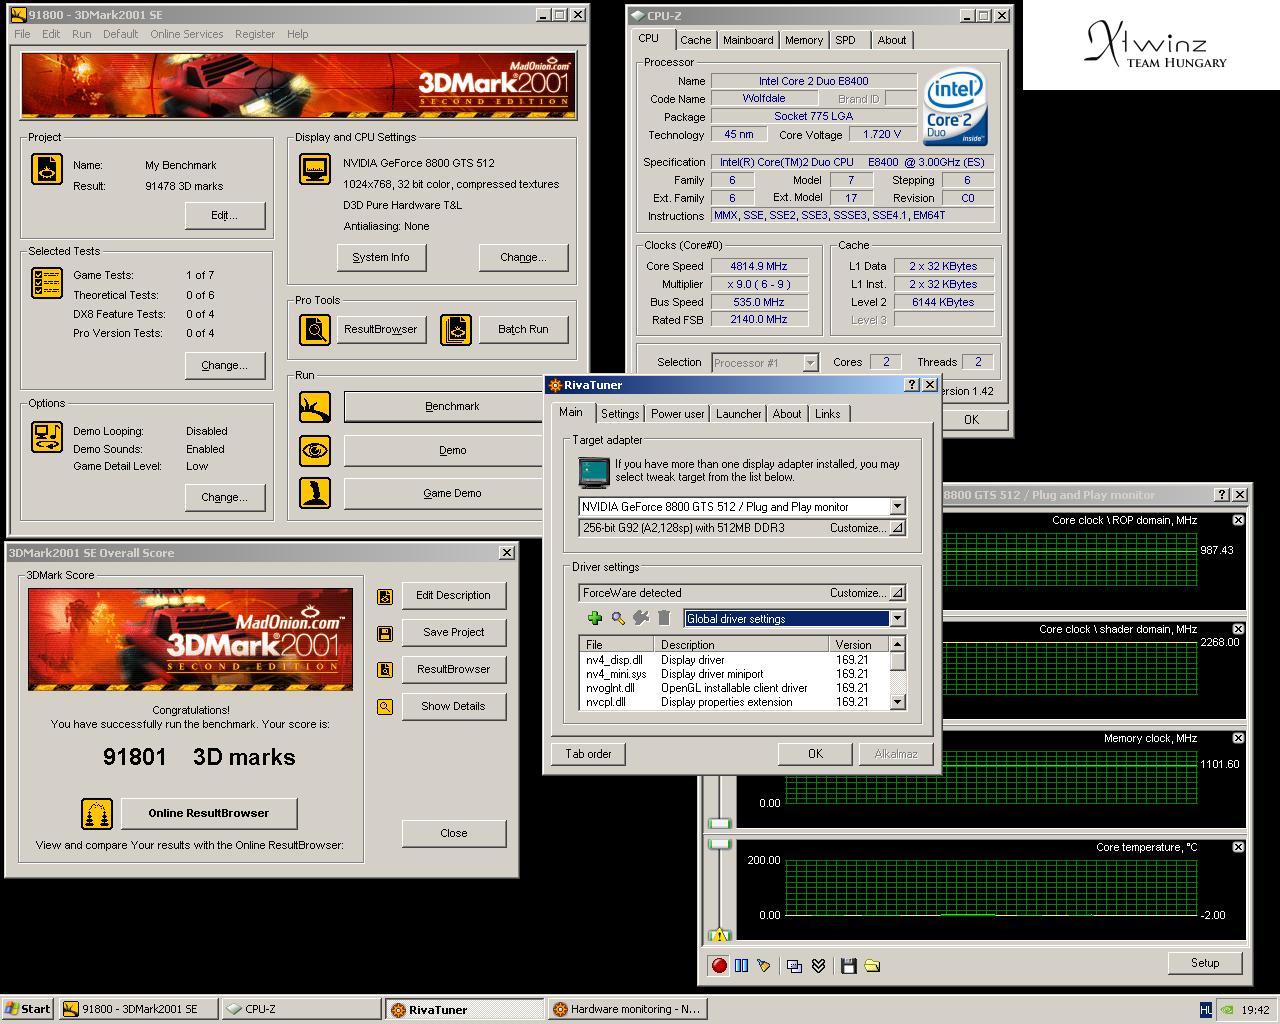Click the yellow icon beside the Benchmark button
Image resolution: width=1280 pixels, height=1024 pixels.
315,407
